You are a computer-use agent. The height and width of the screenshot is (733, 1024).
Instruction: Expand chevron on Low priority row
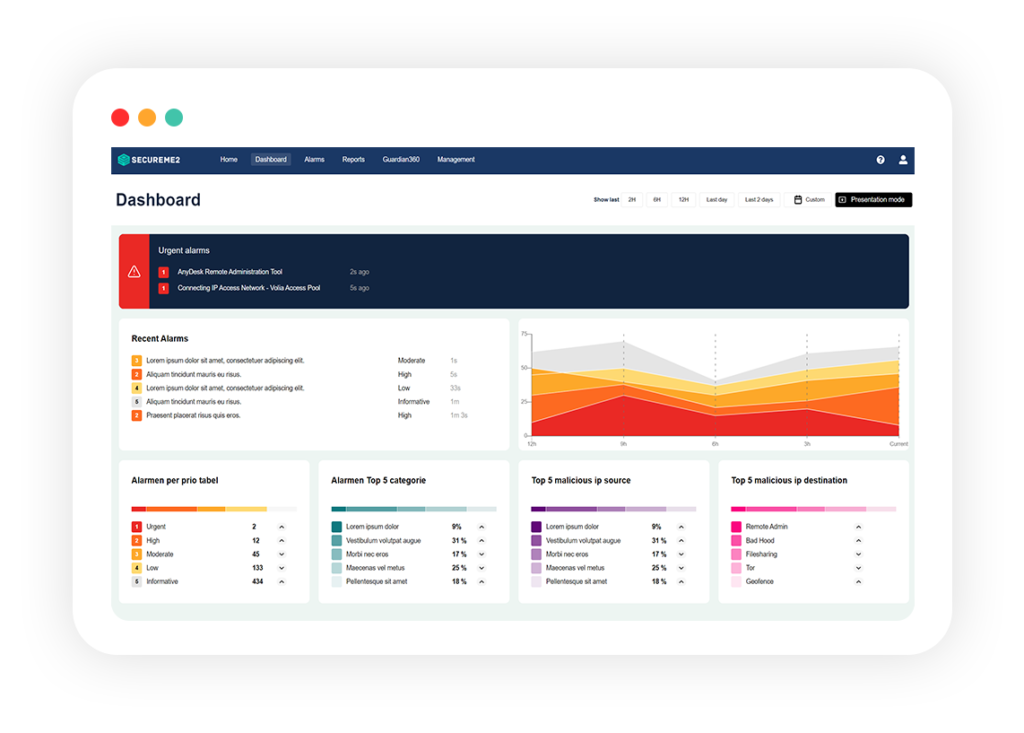[x=281, y=568]
